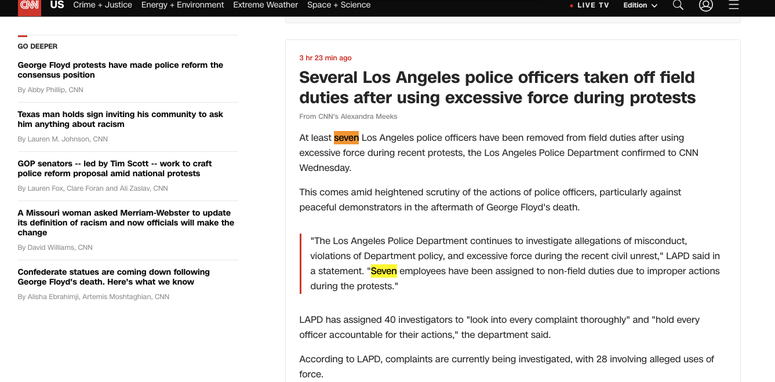Go to Extreme Weather section
775x382 pixels.
point(265,5)
